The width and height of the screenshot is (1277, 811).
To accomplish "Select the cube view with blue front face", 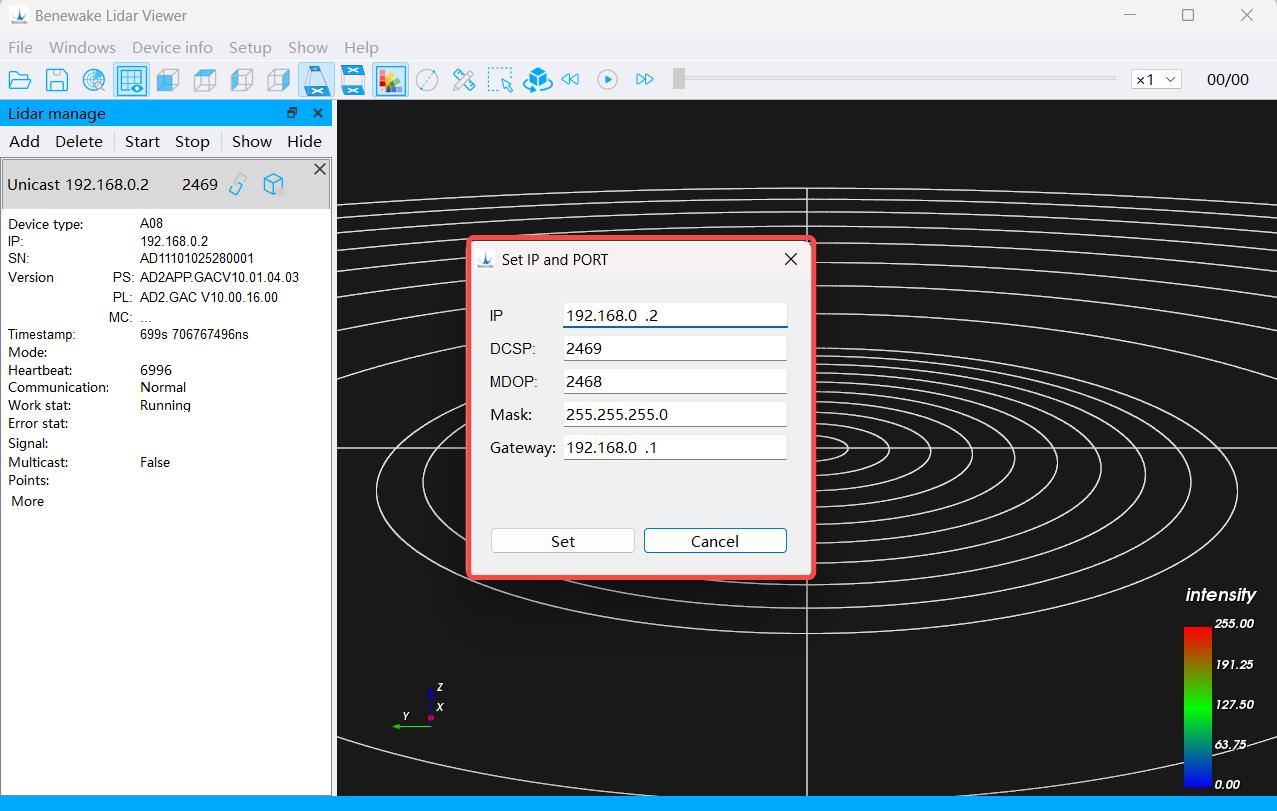I will pyautogui.click(x=168, y=80).
